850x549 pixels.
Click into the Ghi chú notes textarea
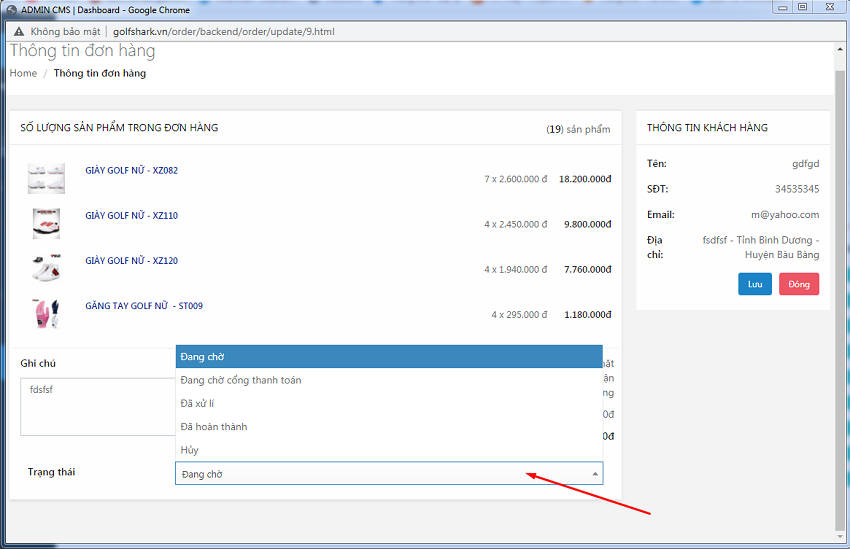(98, 406)
